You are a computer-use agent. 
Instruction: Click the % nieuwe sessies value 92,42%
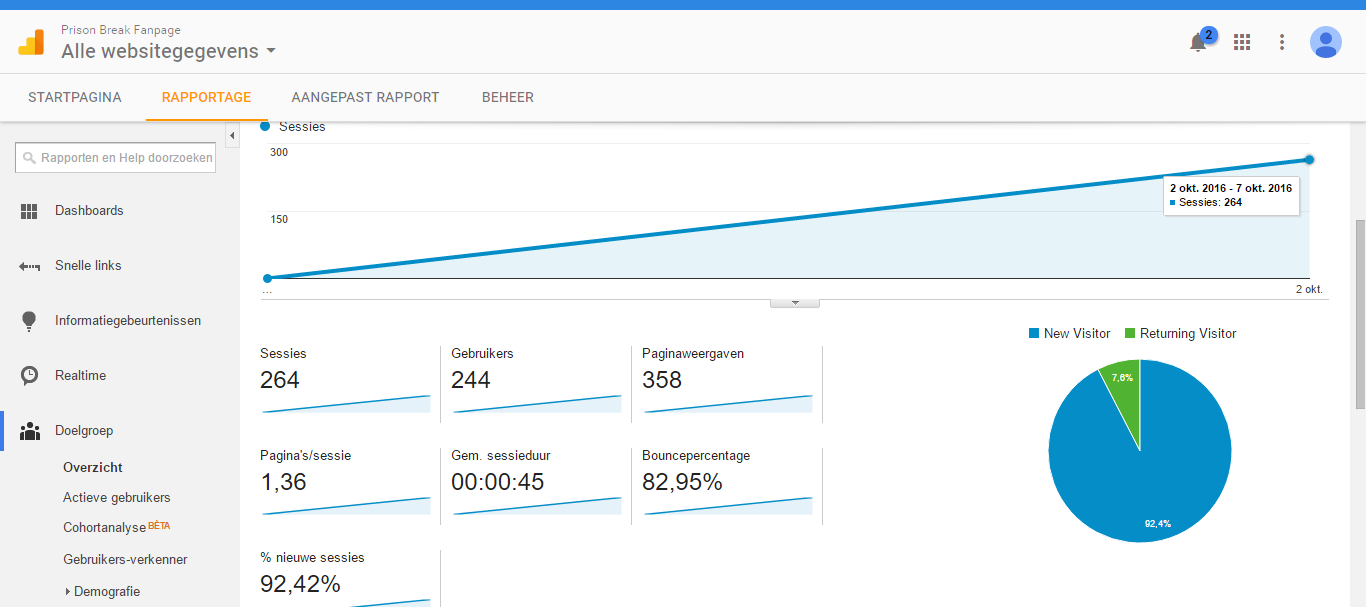click(x=300, y=584)
